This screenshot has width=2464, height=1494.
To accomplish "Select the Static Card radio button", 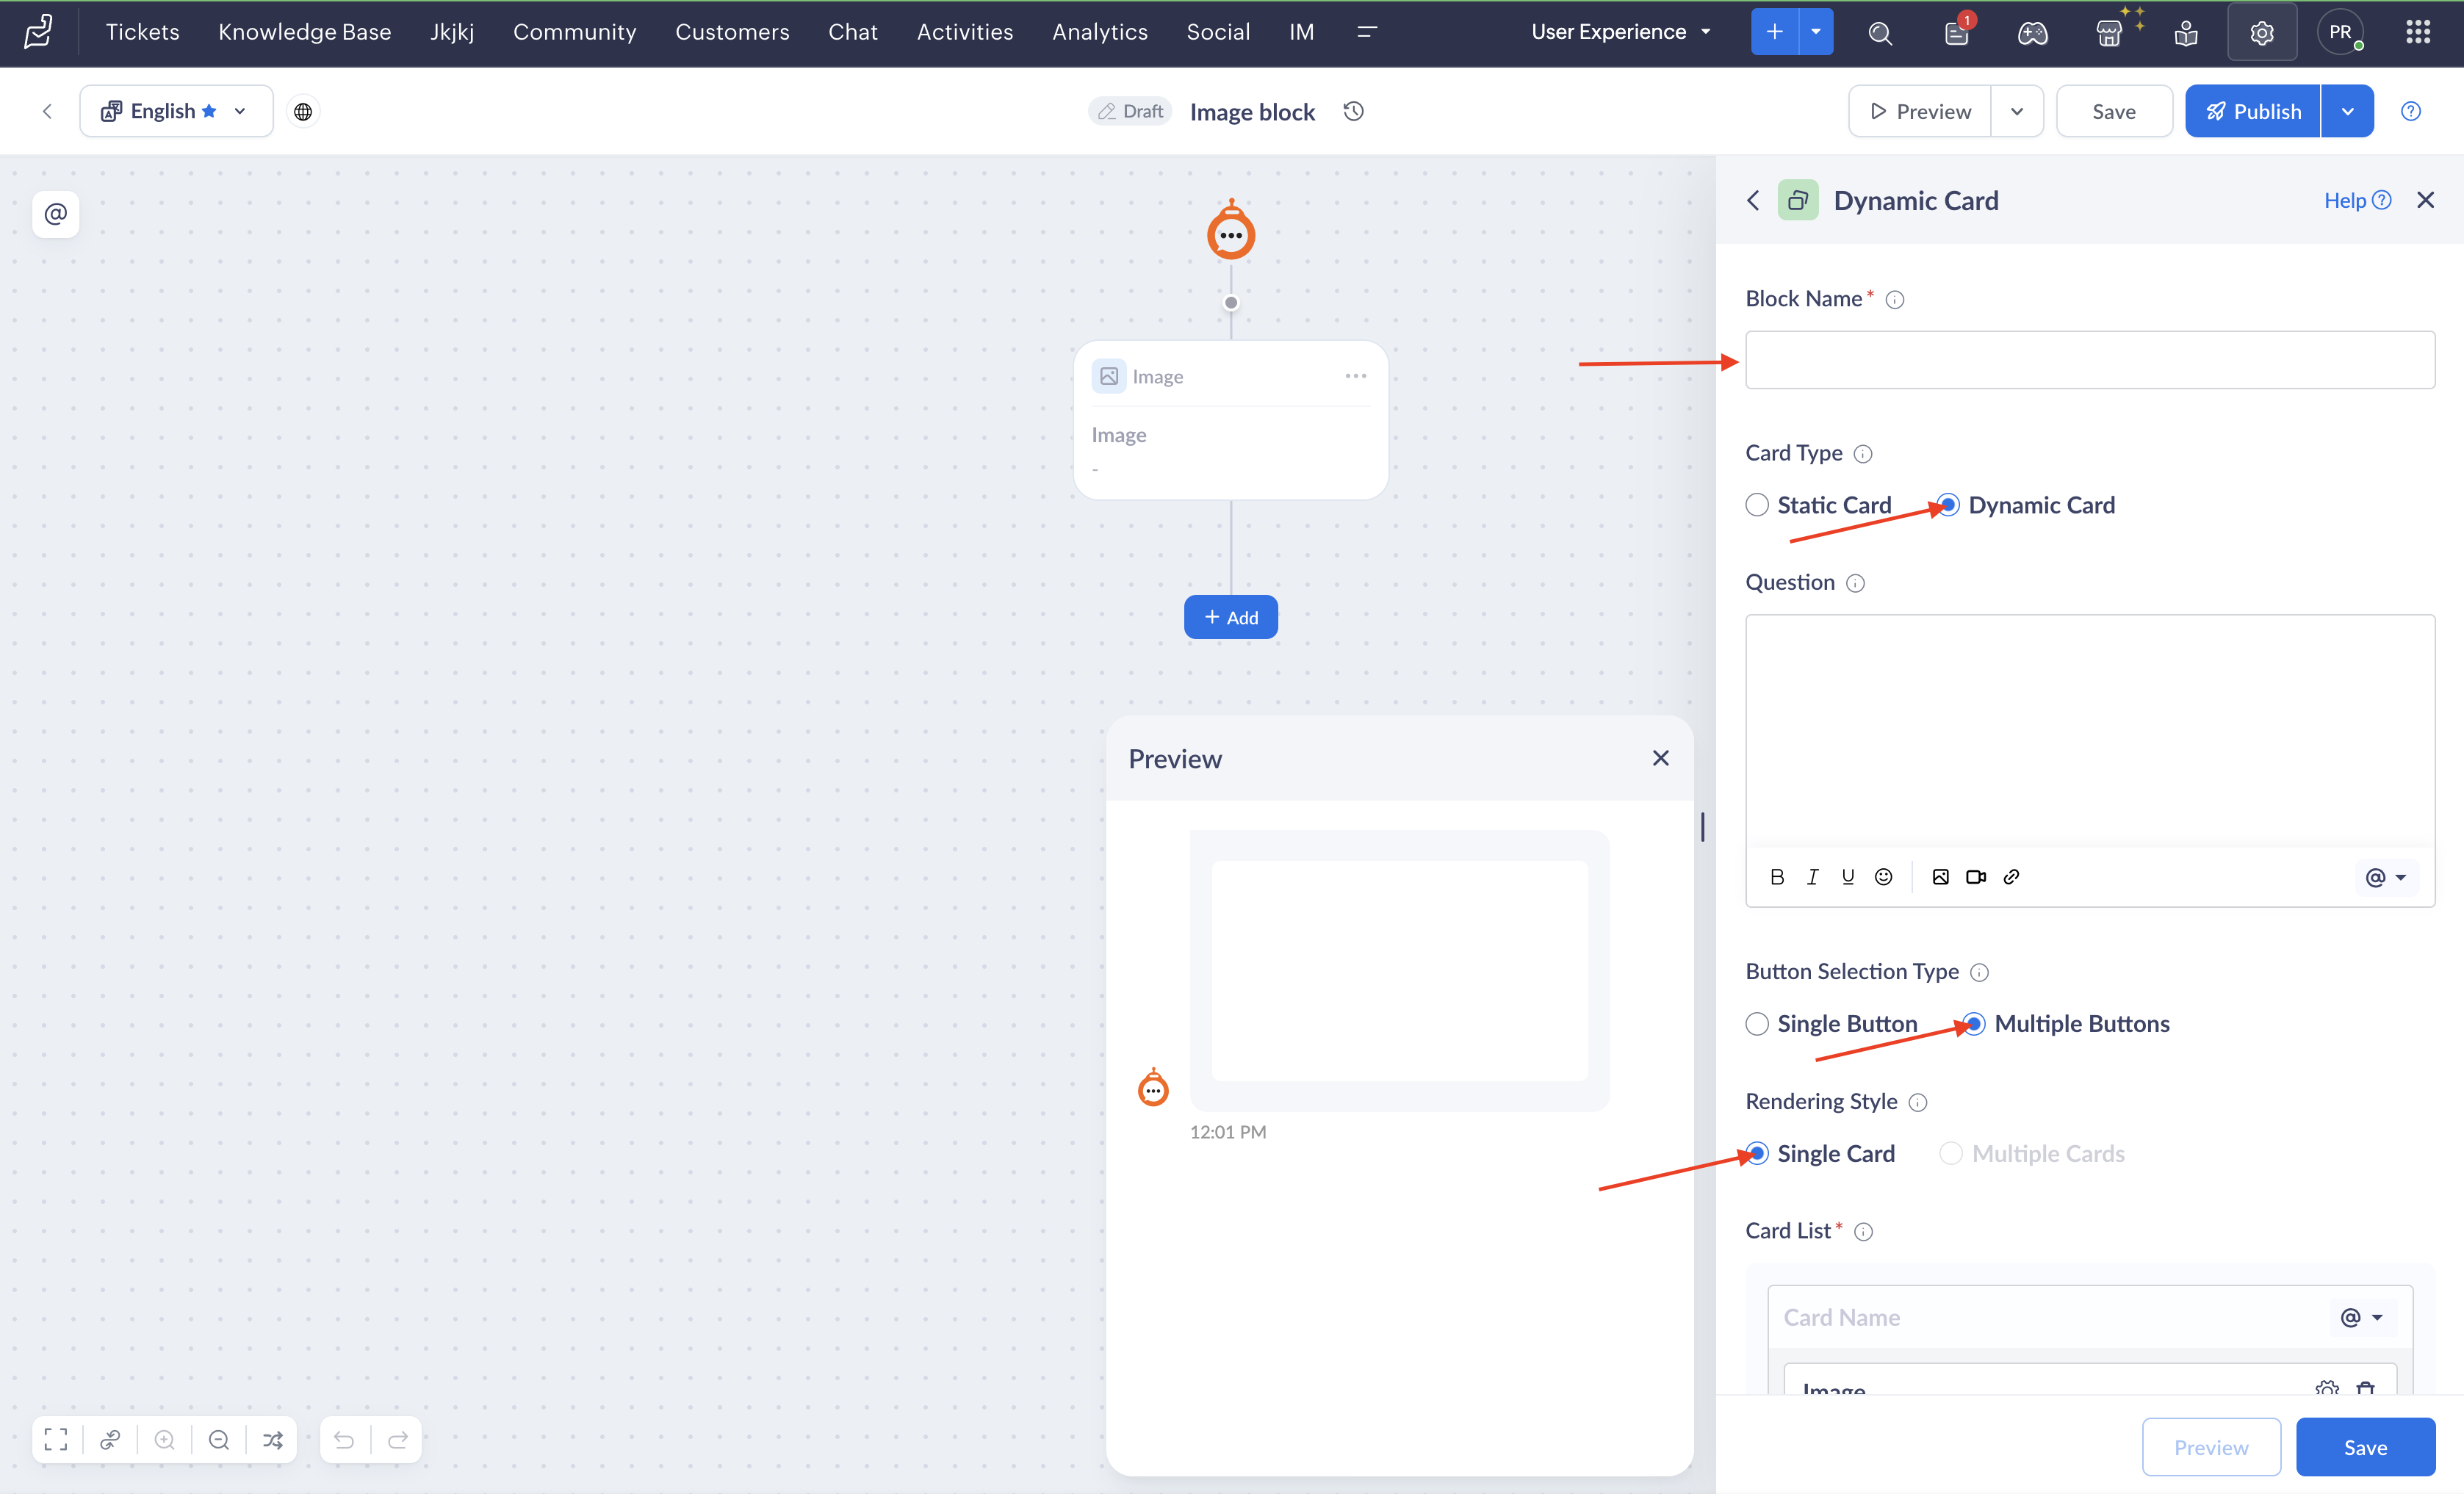I will point(1757,505).
